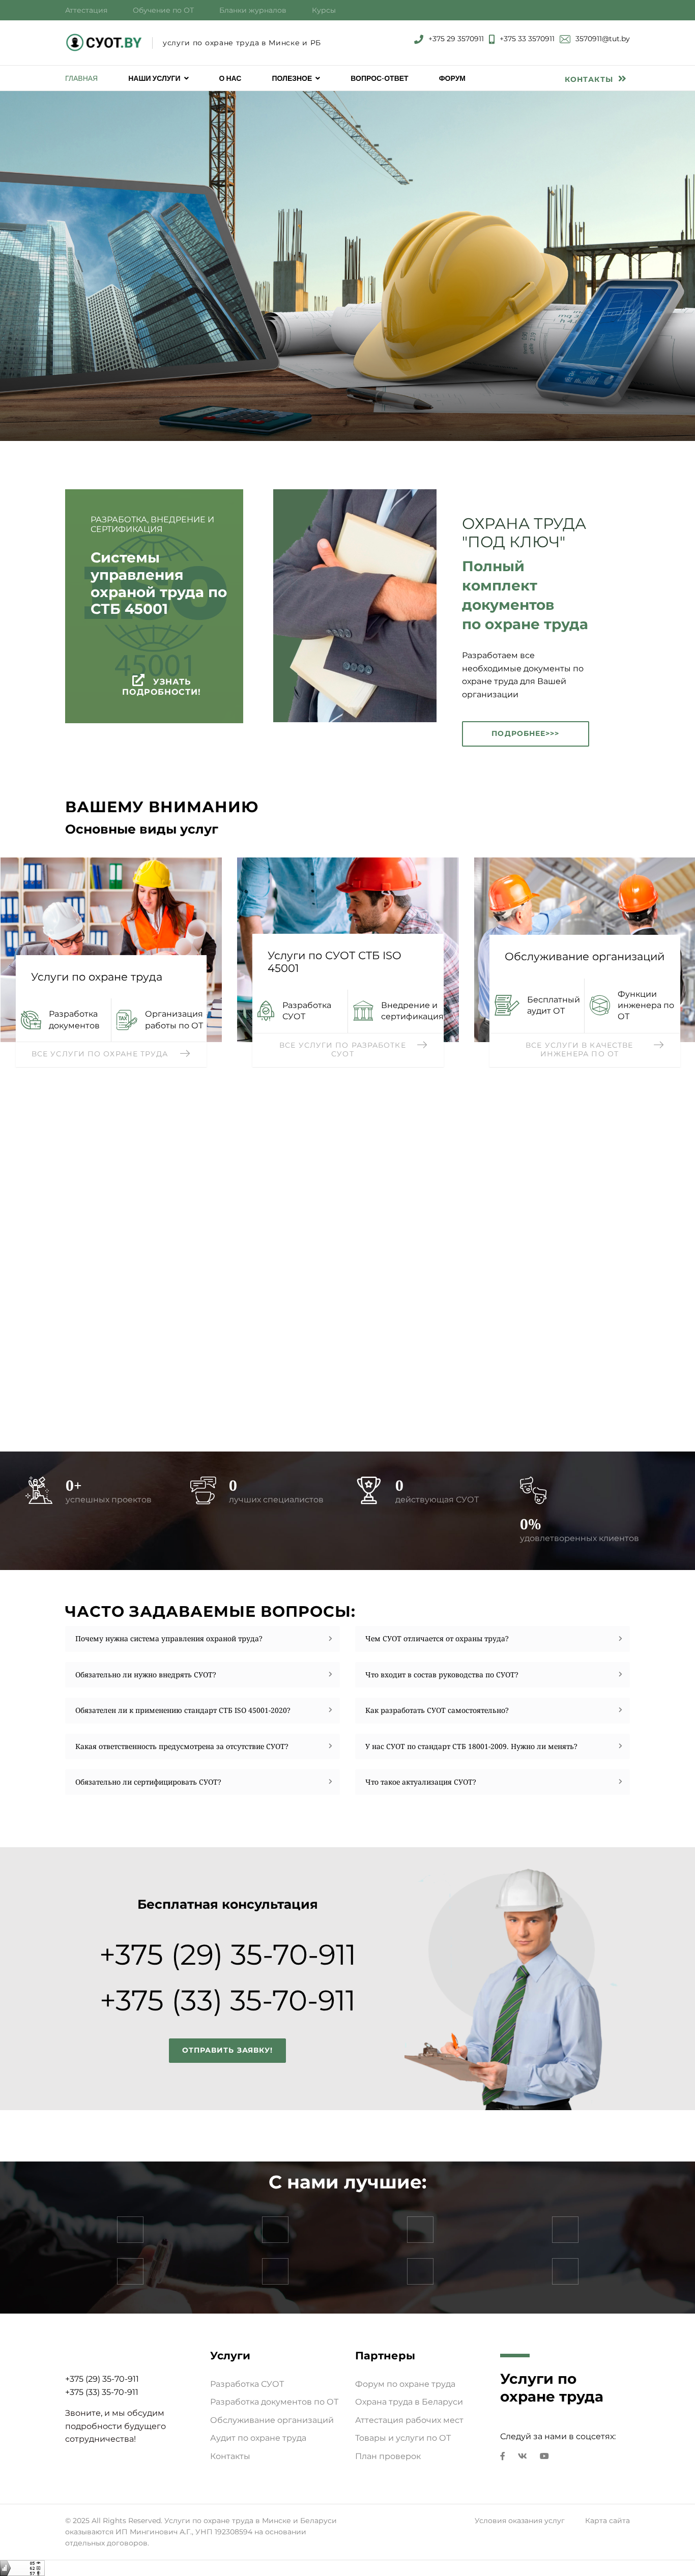This screenshot has width=695, height=2576.
Task: Click arrow beside ВСЕ УСЛУГИ ПО РАЗРАБОТКЕ СУОТ
Action: [x=422, y=1045]
